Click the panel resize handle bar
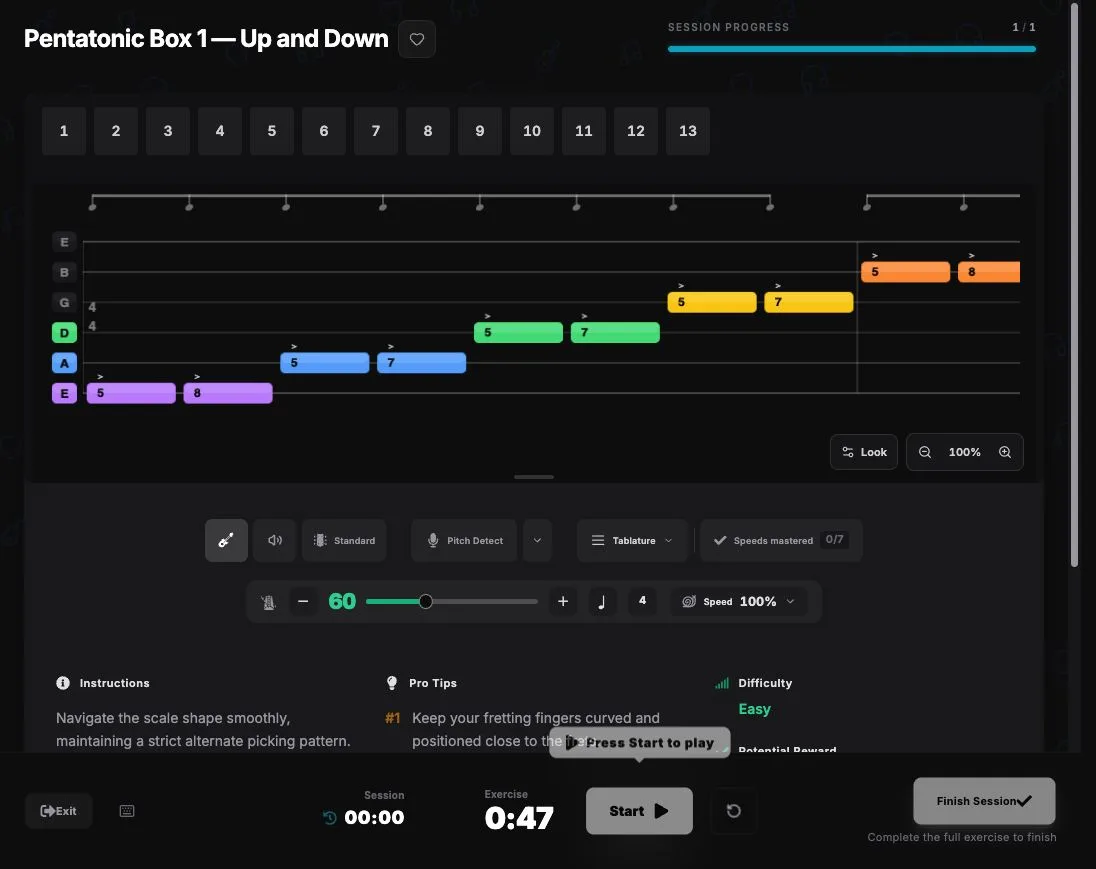Viewport: 1096px width, 869px height. 534,477
